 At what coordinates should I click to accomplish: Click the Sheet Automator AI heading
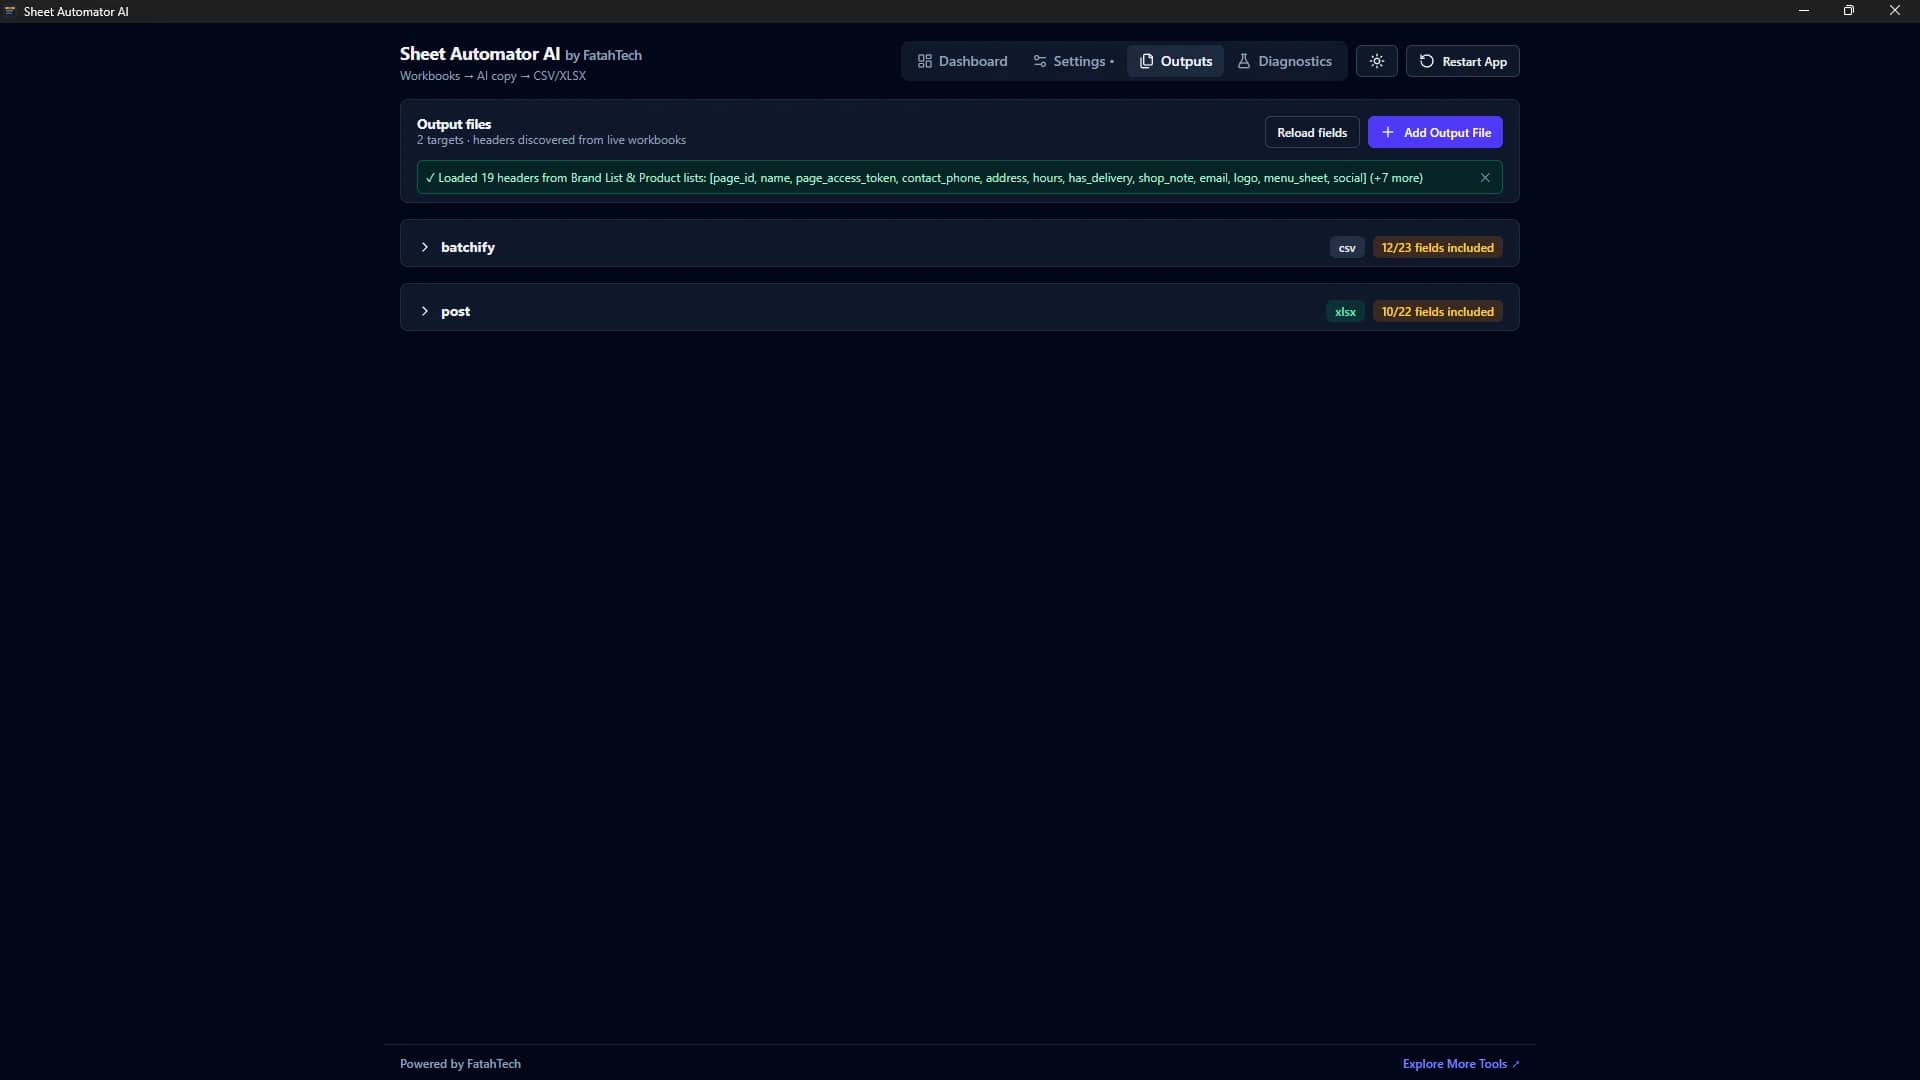coord(480,54)
